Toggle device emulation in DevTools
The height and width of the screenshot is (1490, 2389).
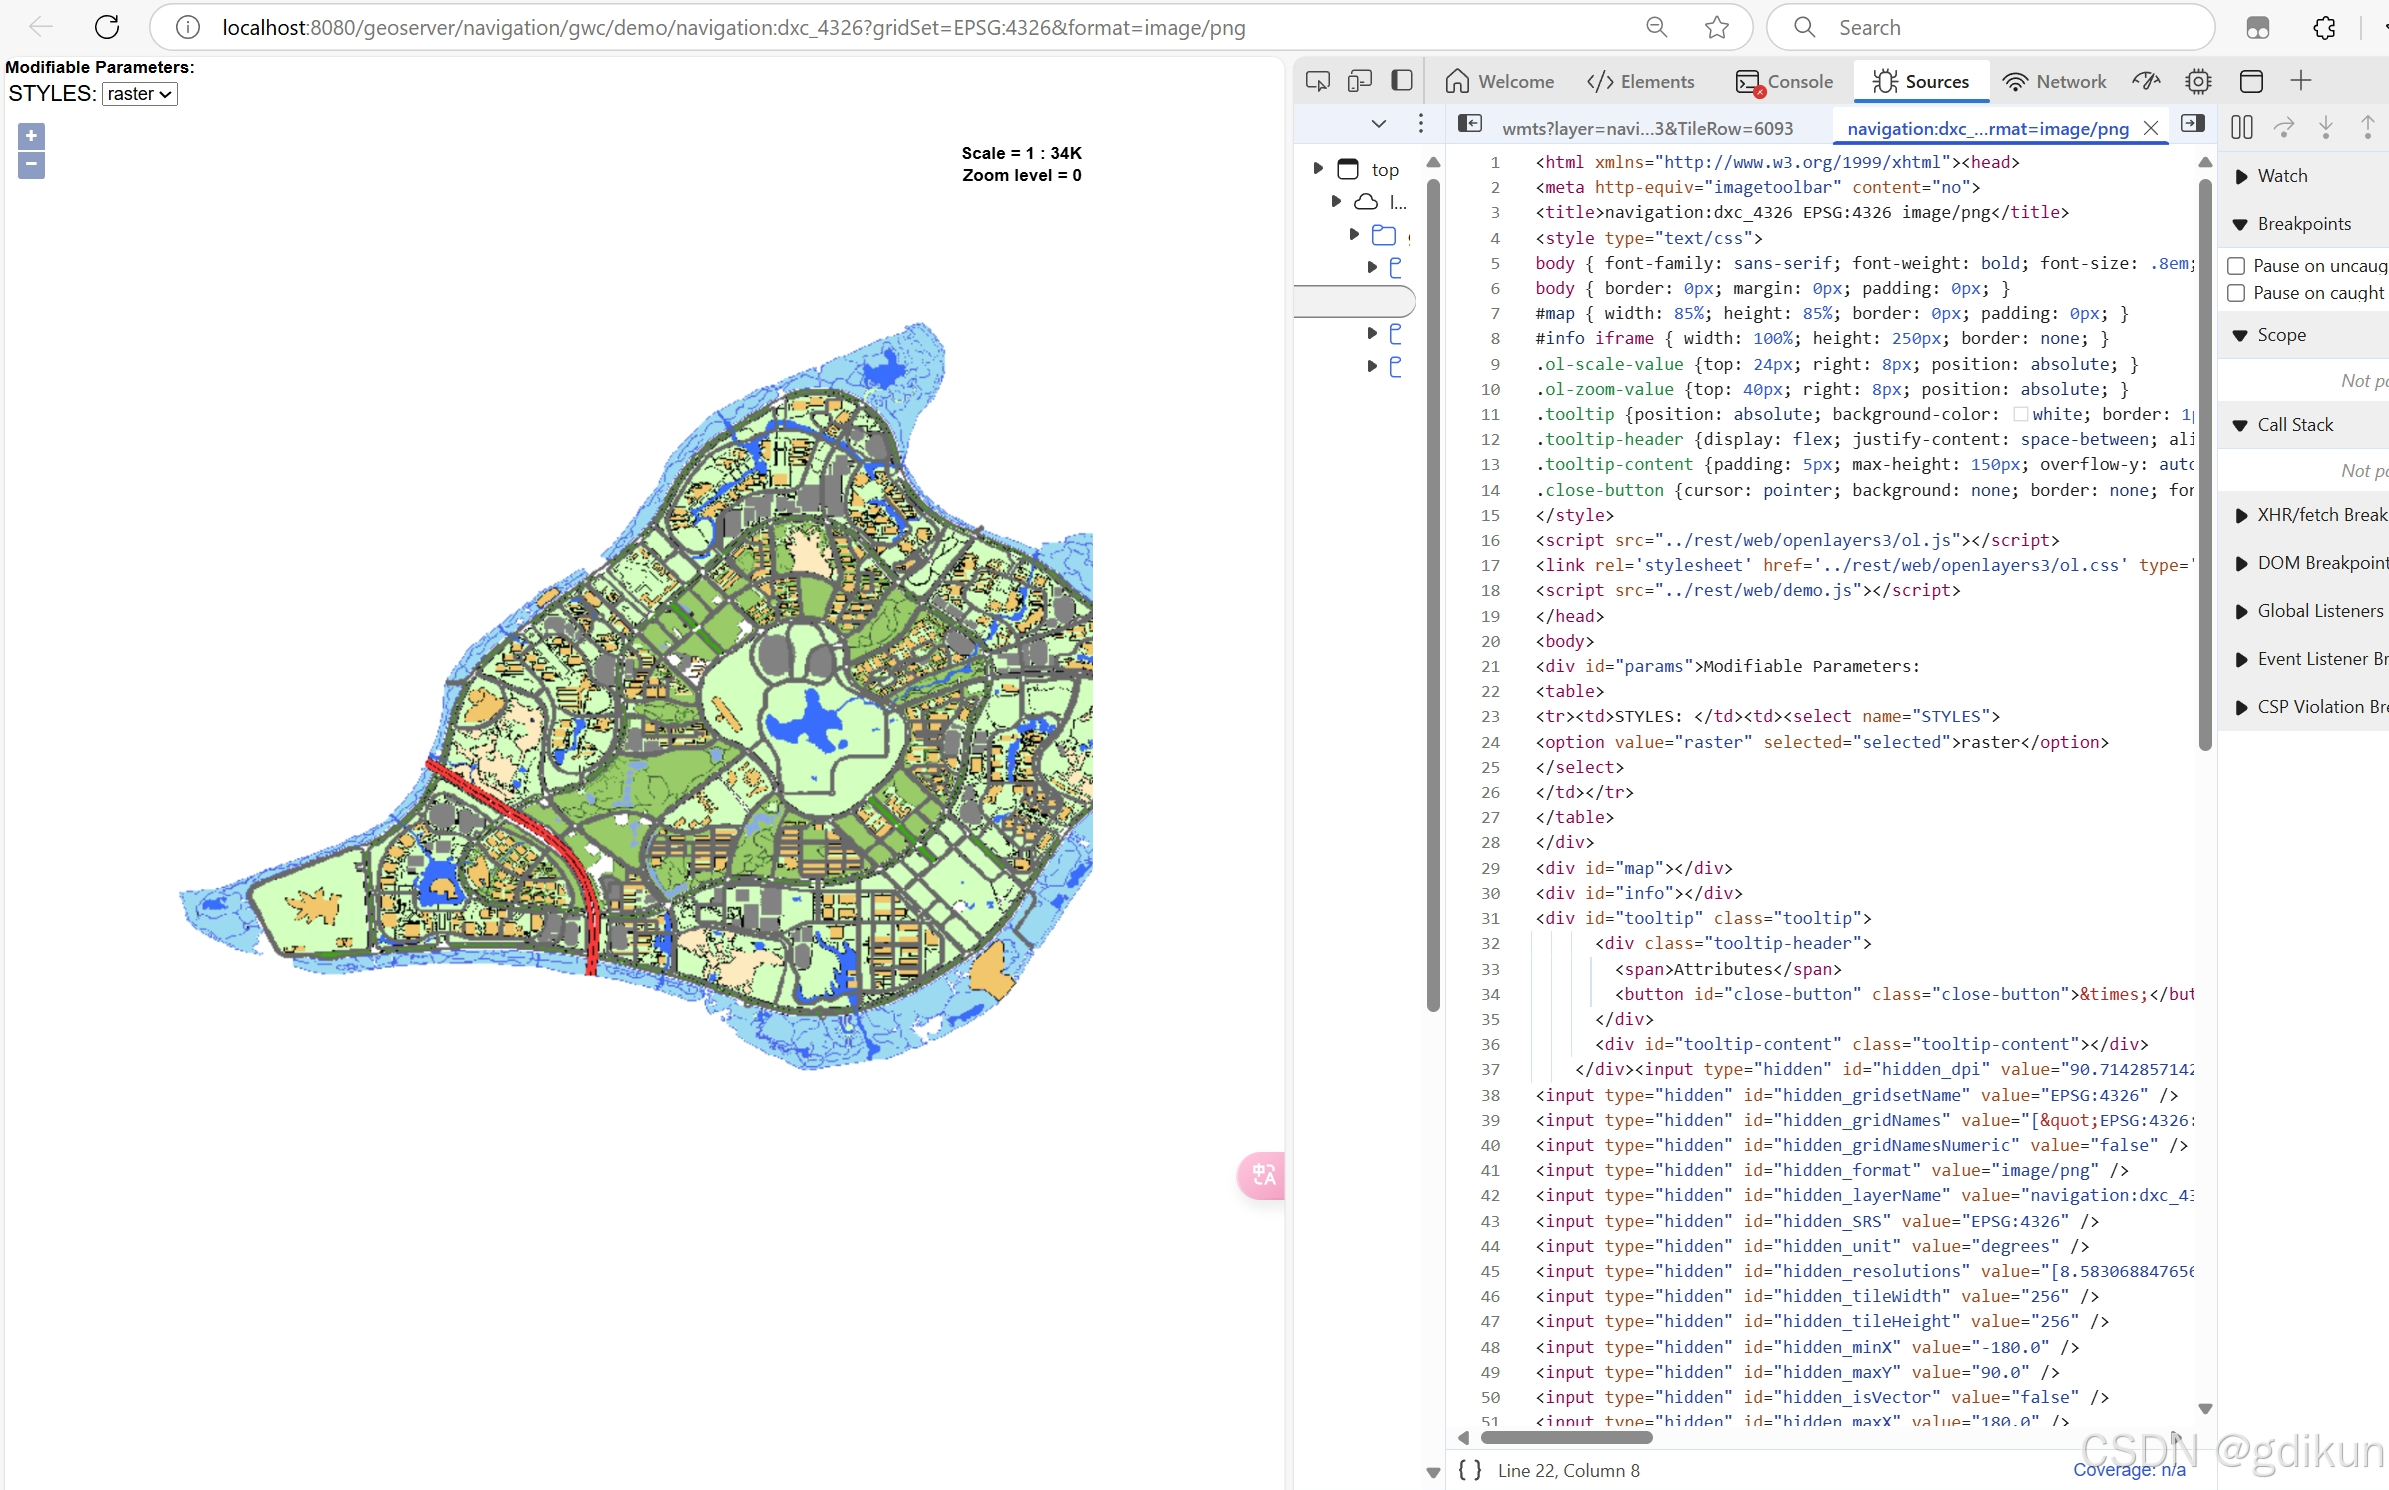pyautogui.click(x=1360, y=81)
